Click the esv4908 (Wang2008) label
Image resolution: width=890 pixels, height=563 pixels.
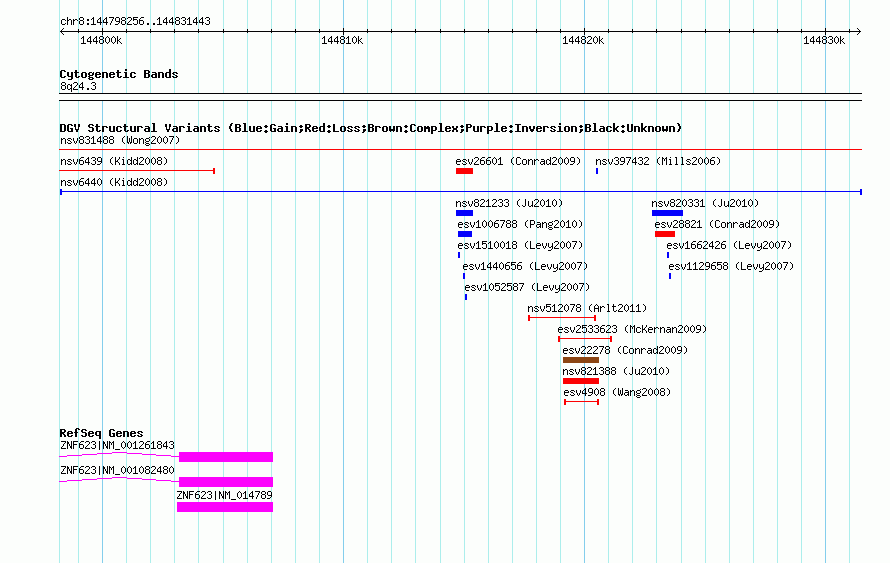coord(617,392)
